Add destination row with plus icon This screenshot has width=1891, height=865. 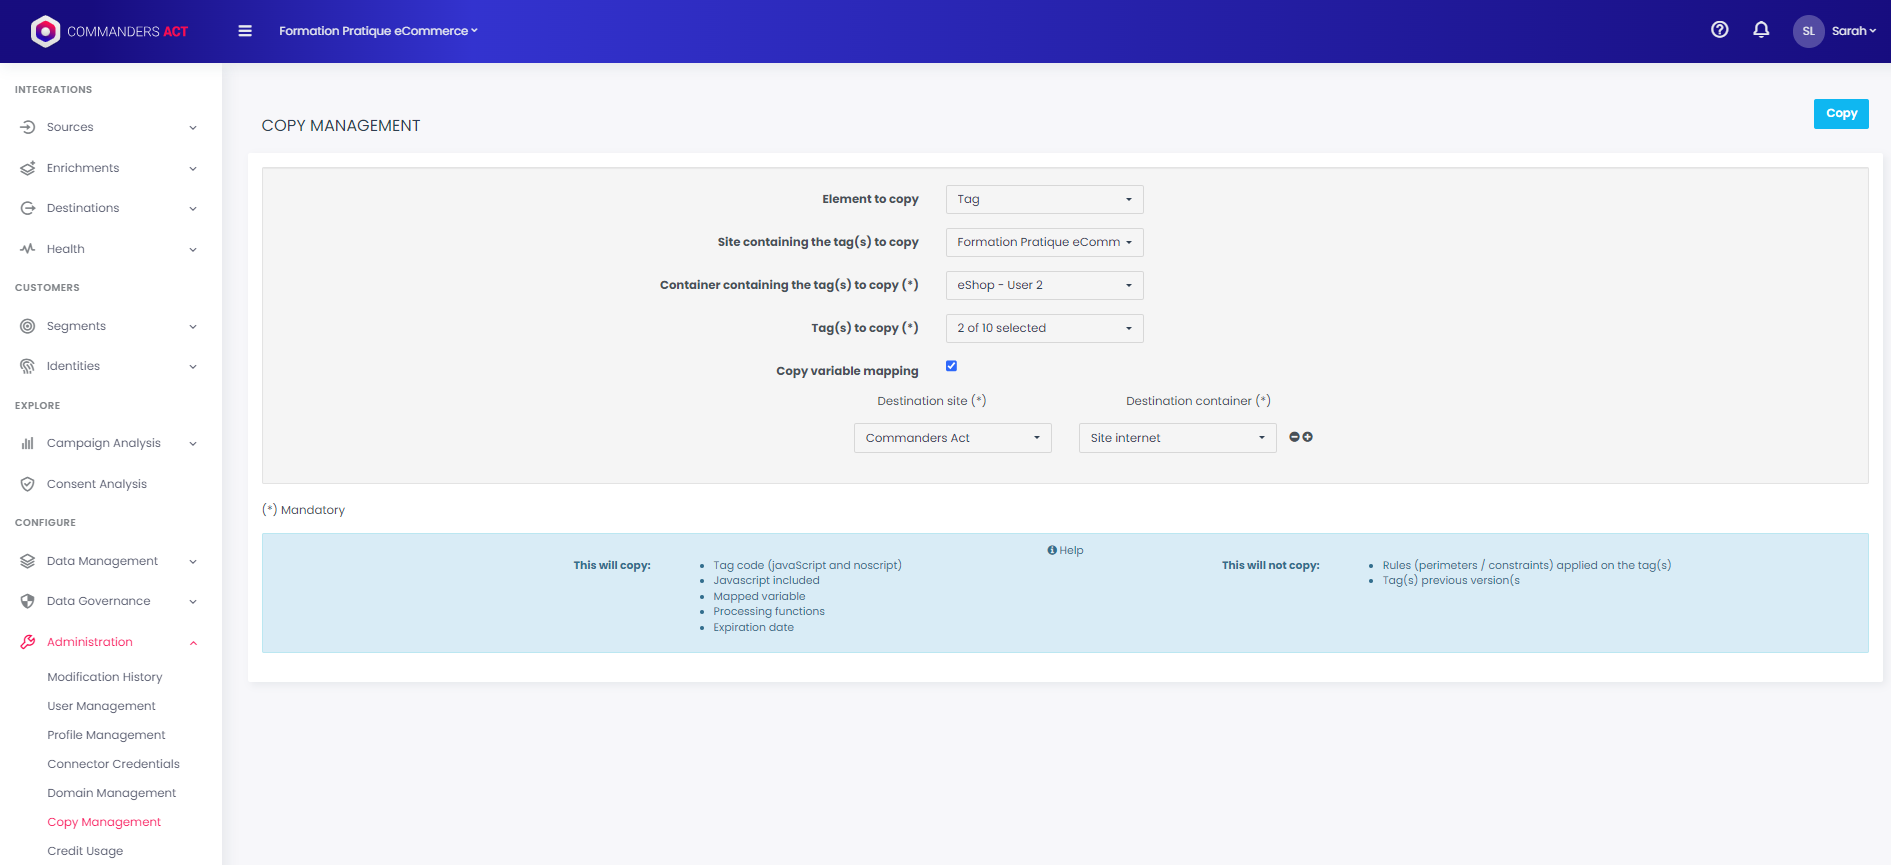[1308, 437]
